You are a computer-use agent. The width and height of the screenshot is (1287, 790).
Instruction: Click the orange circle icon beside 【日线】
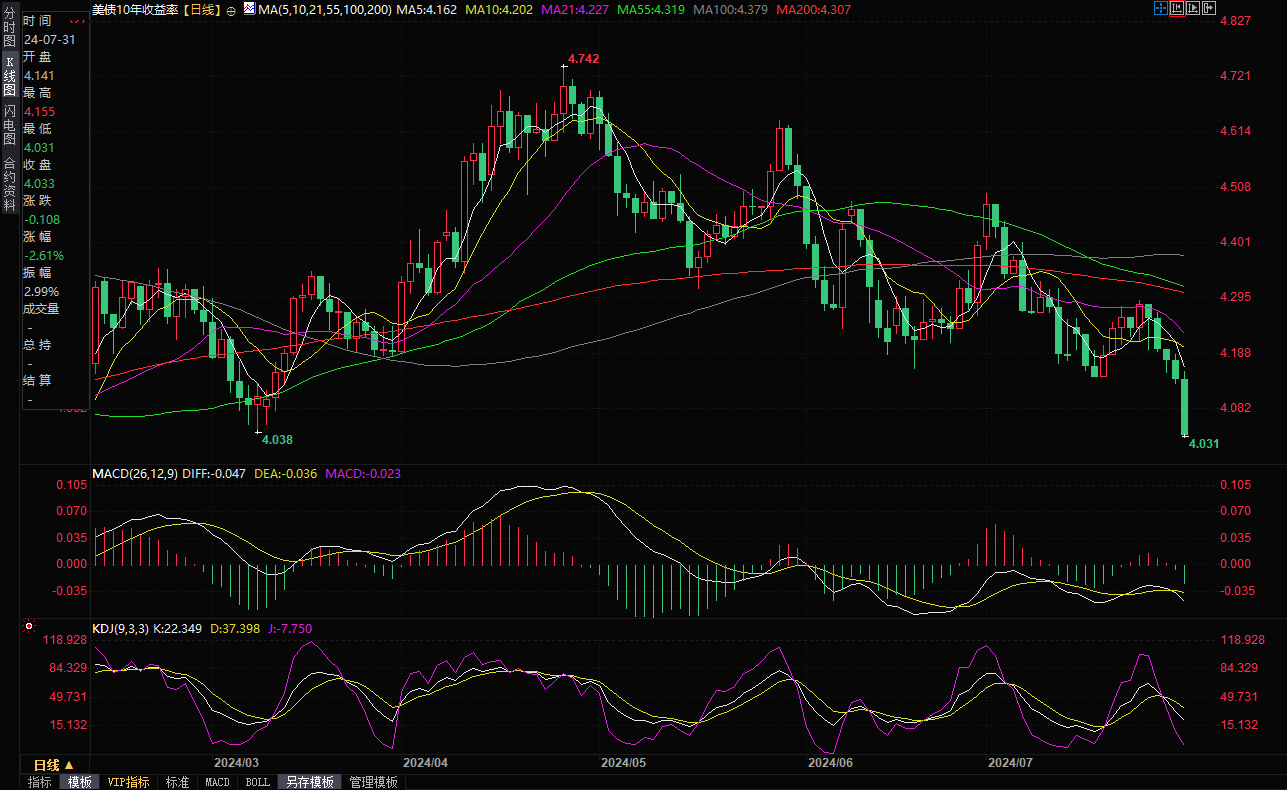click(x=231, y=10)
